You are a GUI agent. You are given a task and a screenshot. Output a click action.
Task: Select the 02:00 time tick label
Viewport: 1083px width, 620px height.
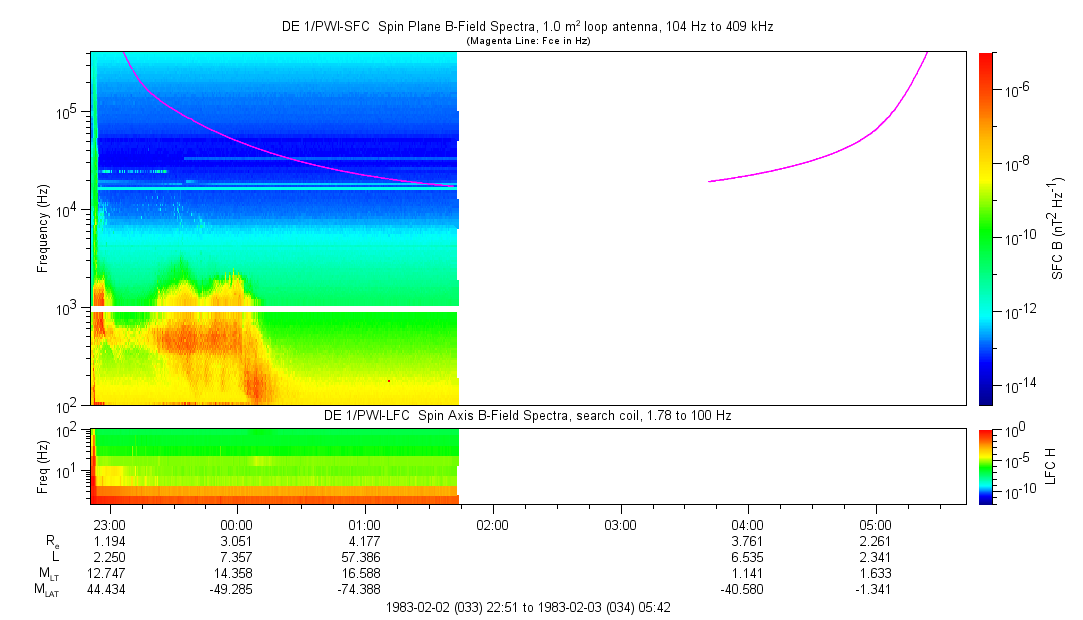[x=492, y=525]
